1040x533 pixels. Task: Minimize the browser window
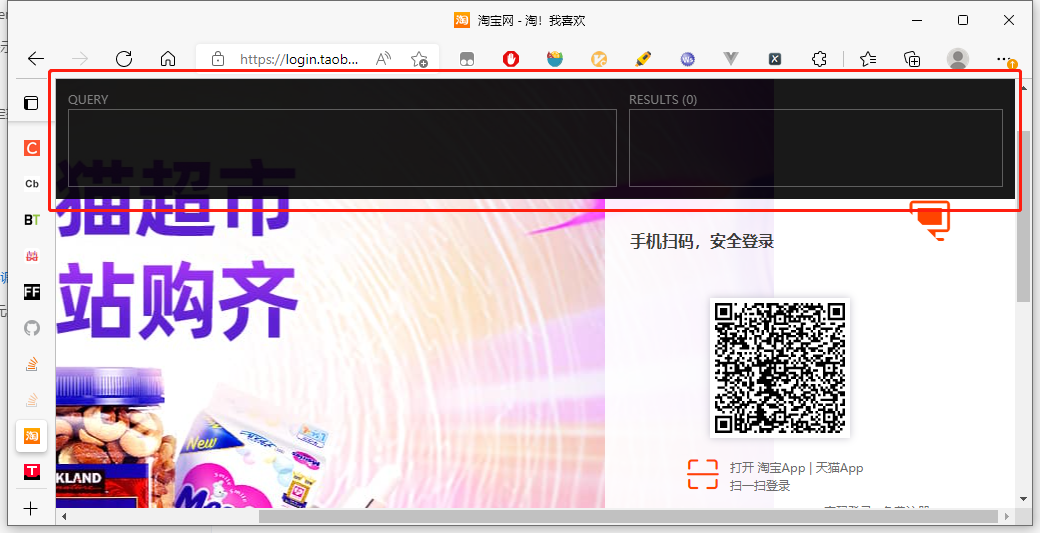[917, 21]
